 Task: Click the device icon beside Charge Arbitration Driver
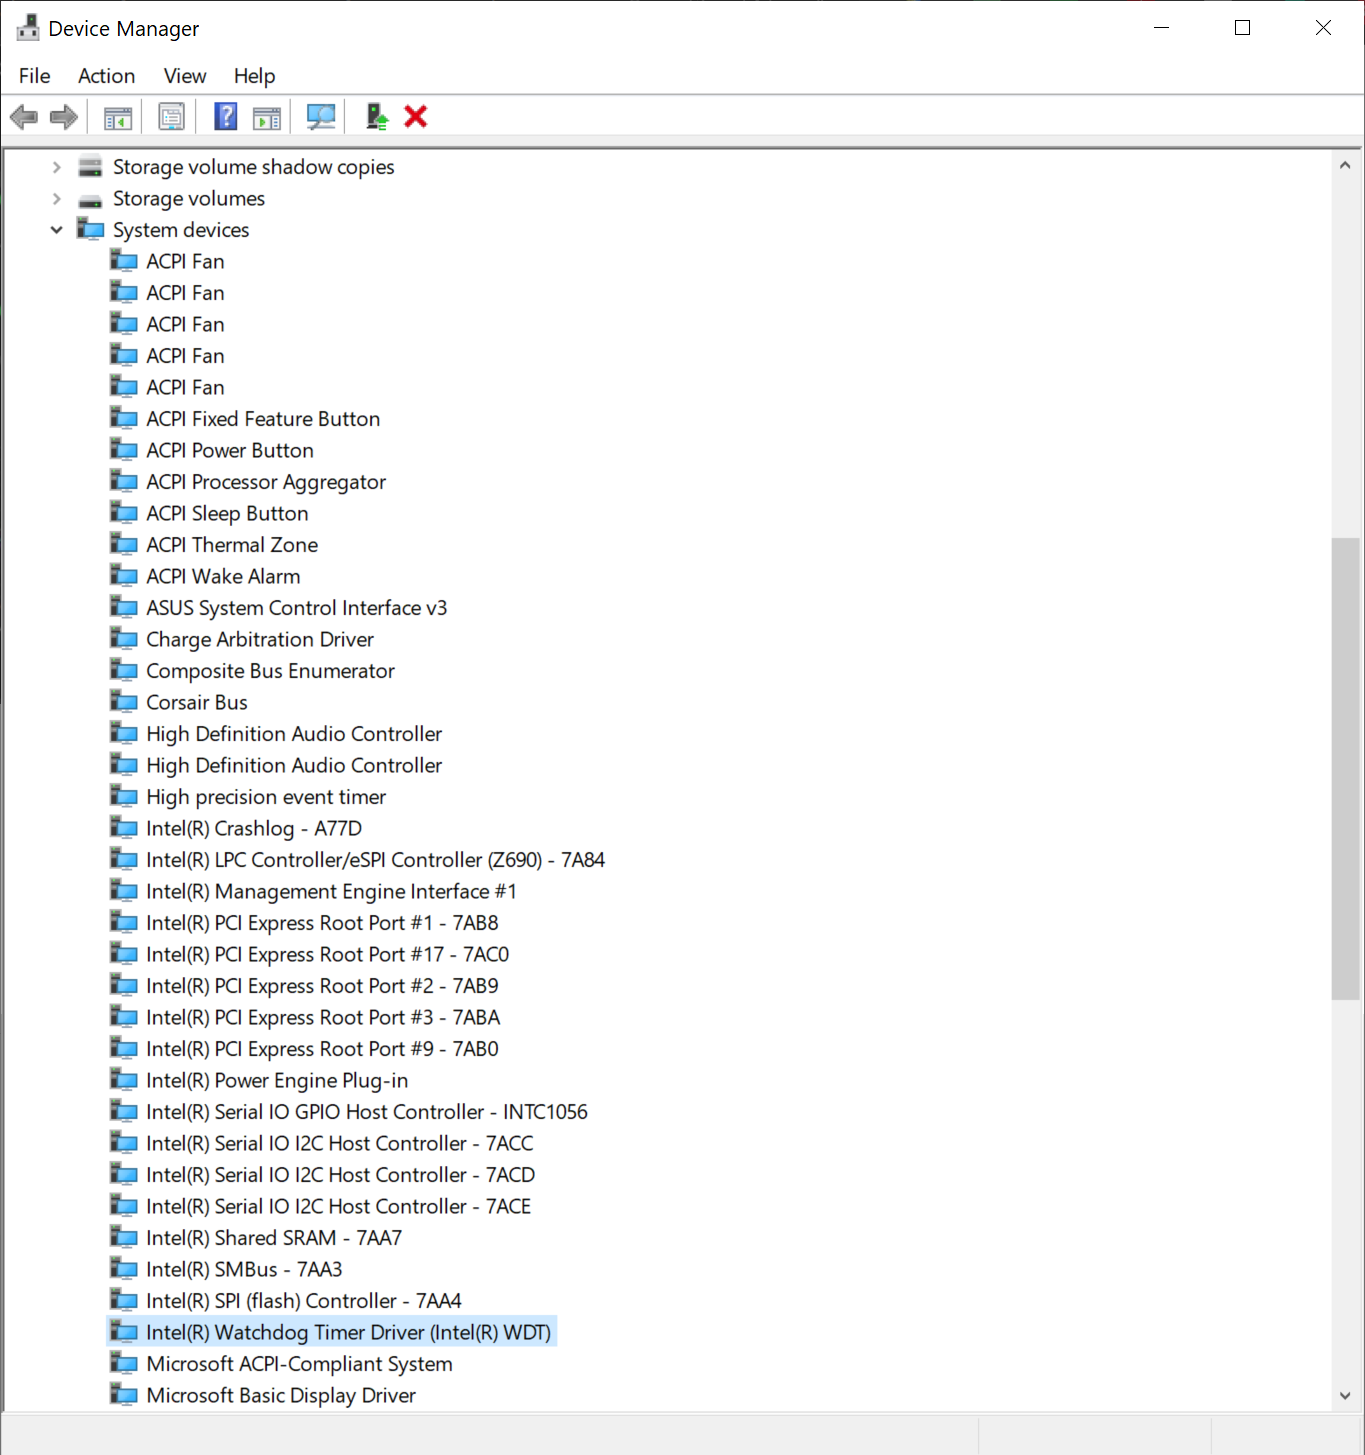click(124, 639)
